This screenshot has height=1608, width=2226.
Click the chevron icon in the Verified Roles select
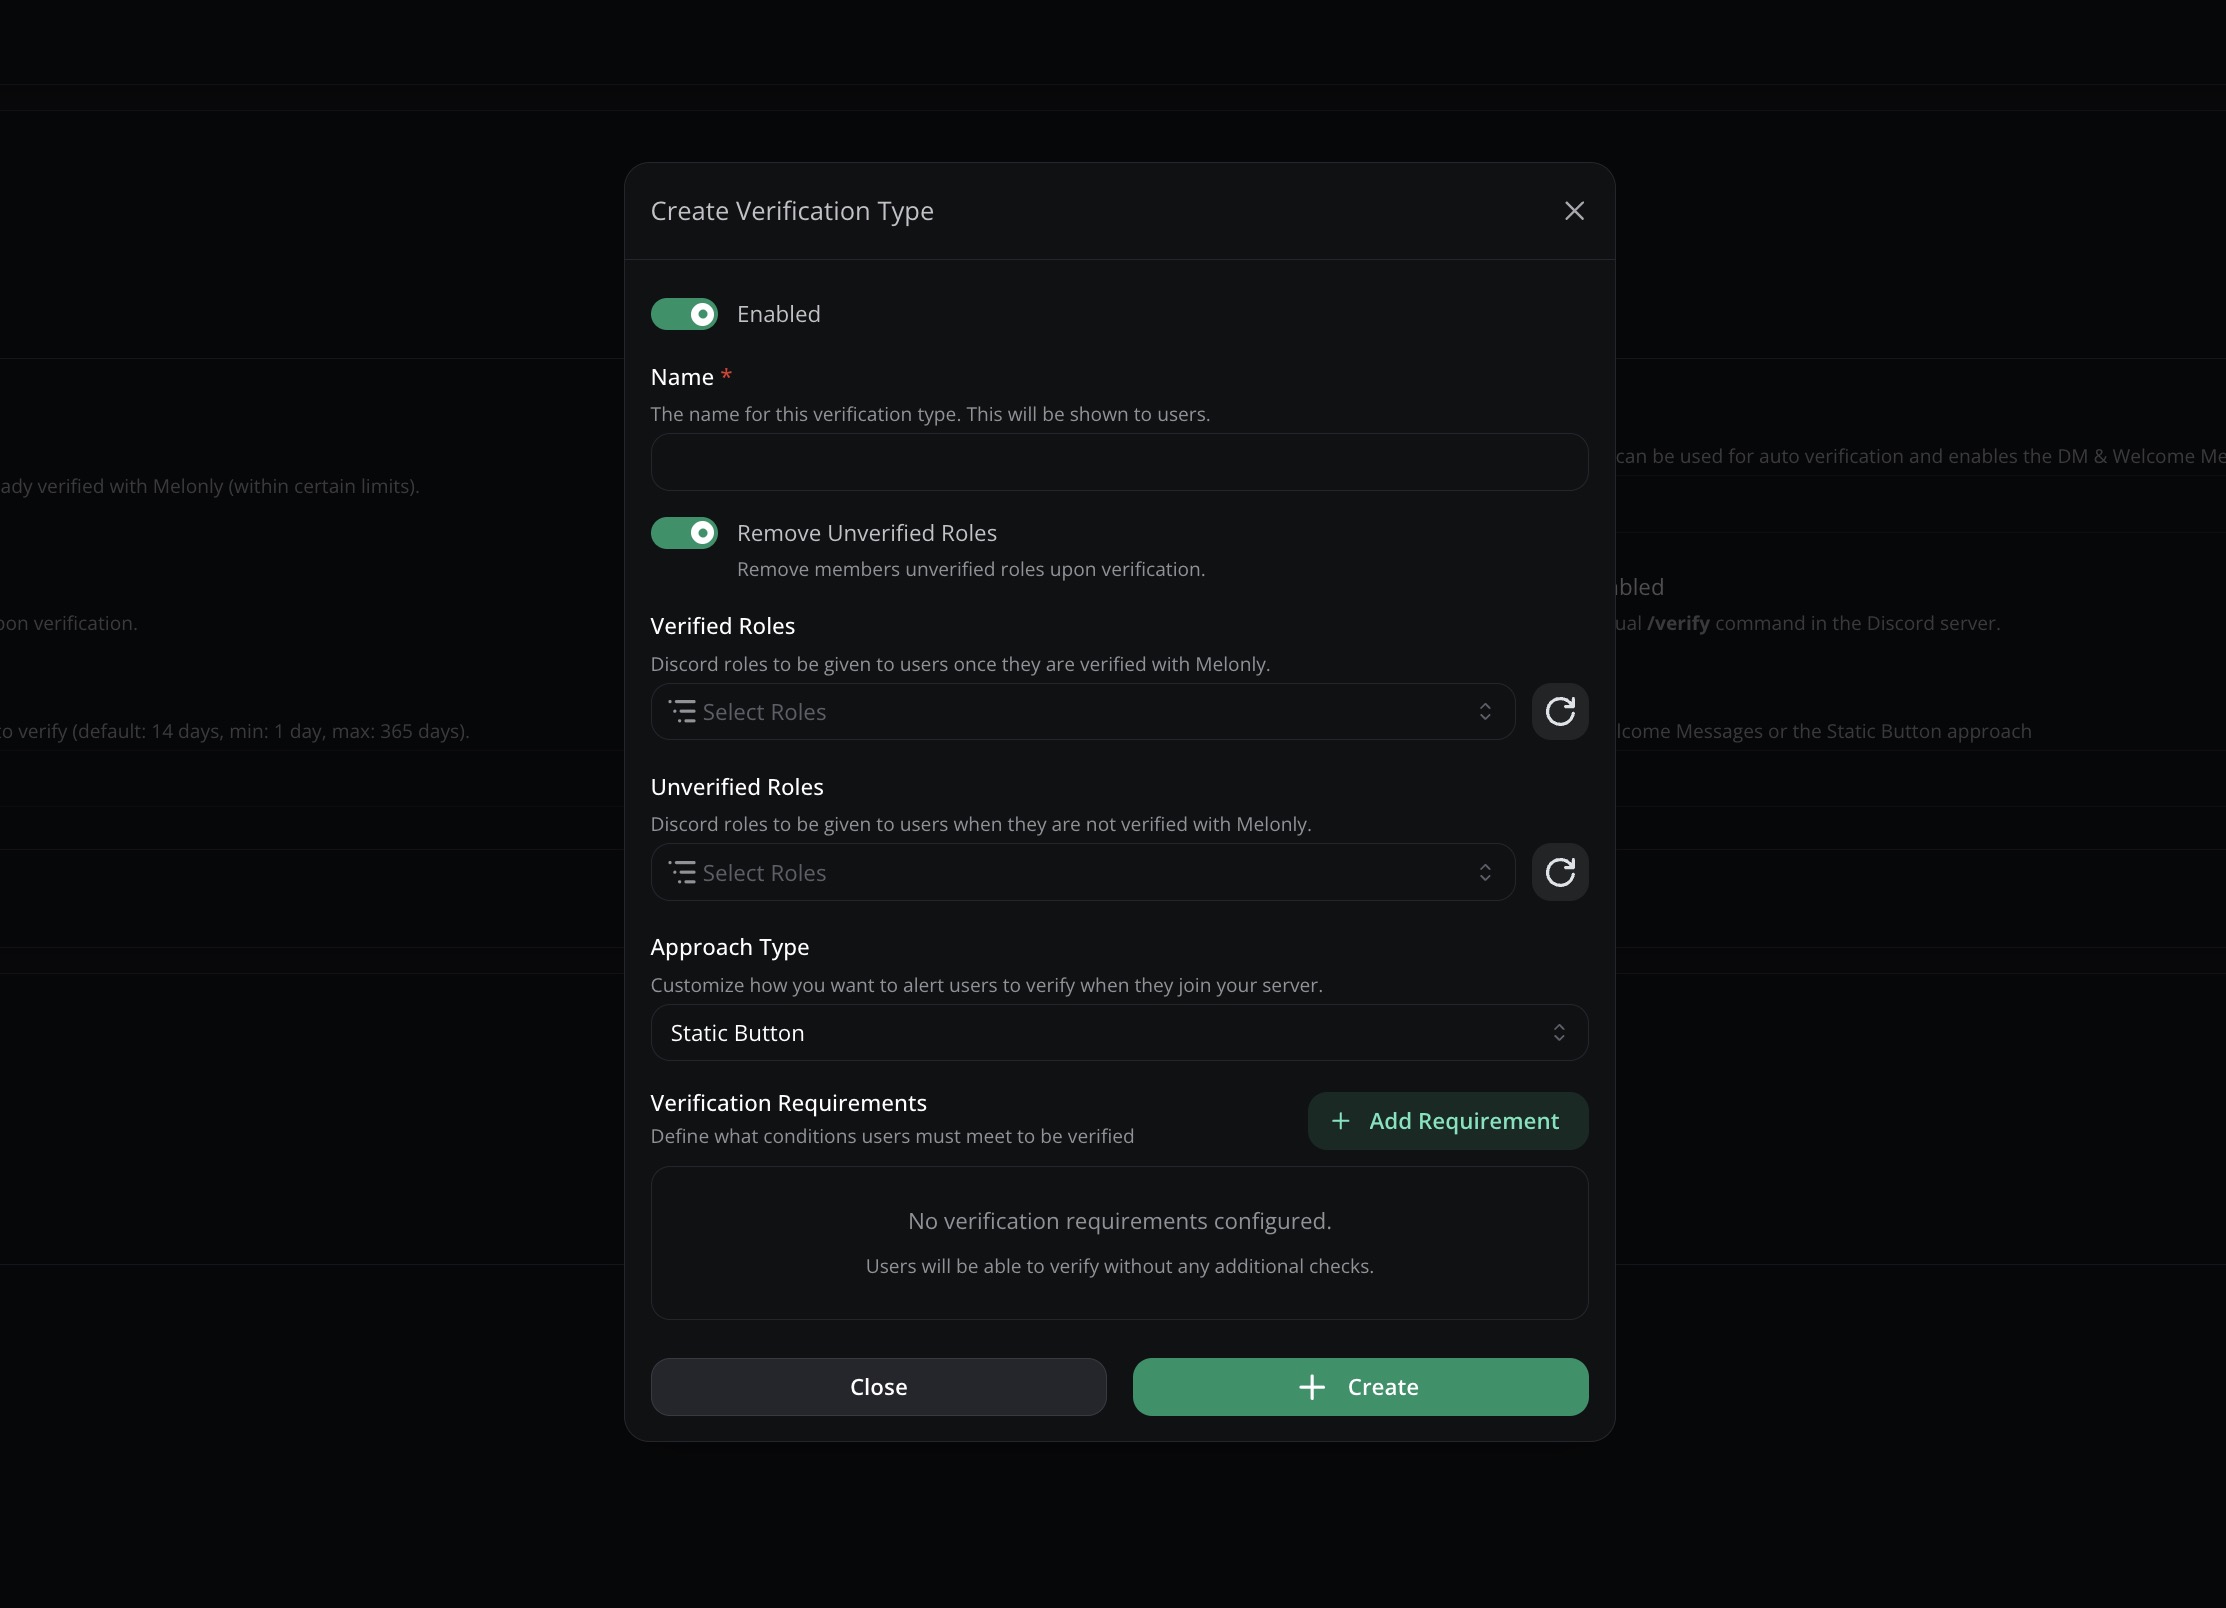point(1486,711)
